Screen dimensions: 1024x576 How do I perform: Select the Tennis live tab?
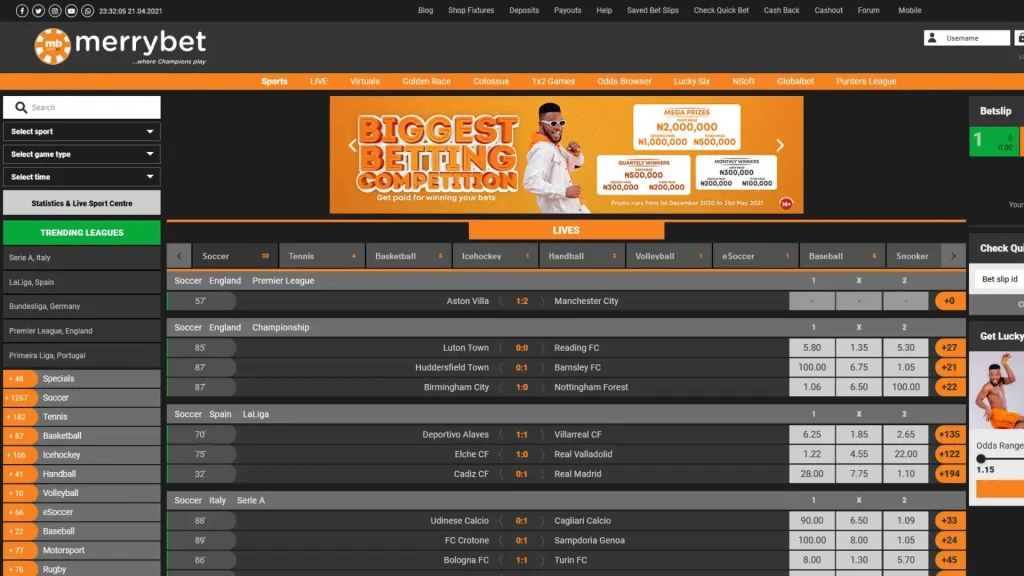pyautogui.click(x=322, y=256)
